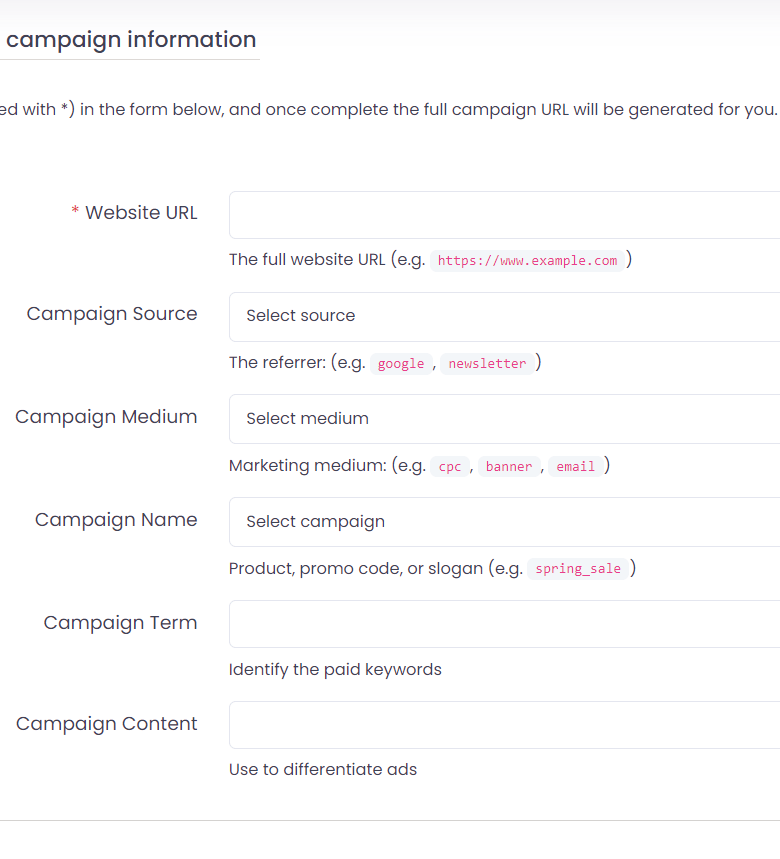Screen dimensions: 780x859
Task: Click the newsletter example tag
Action: click(x=487, y=364)
